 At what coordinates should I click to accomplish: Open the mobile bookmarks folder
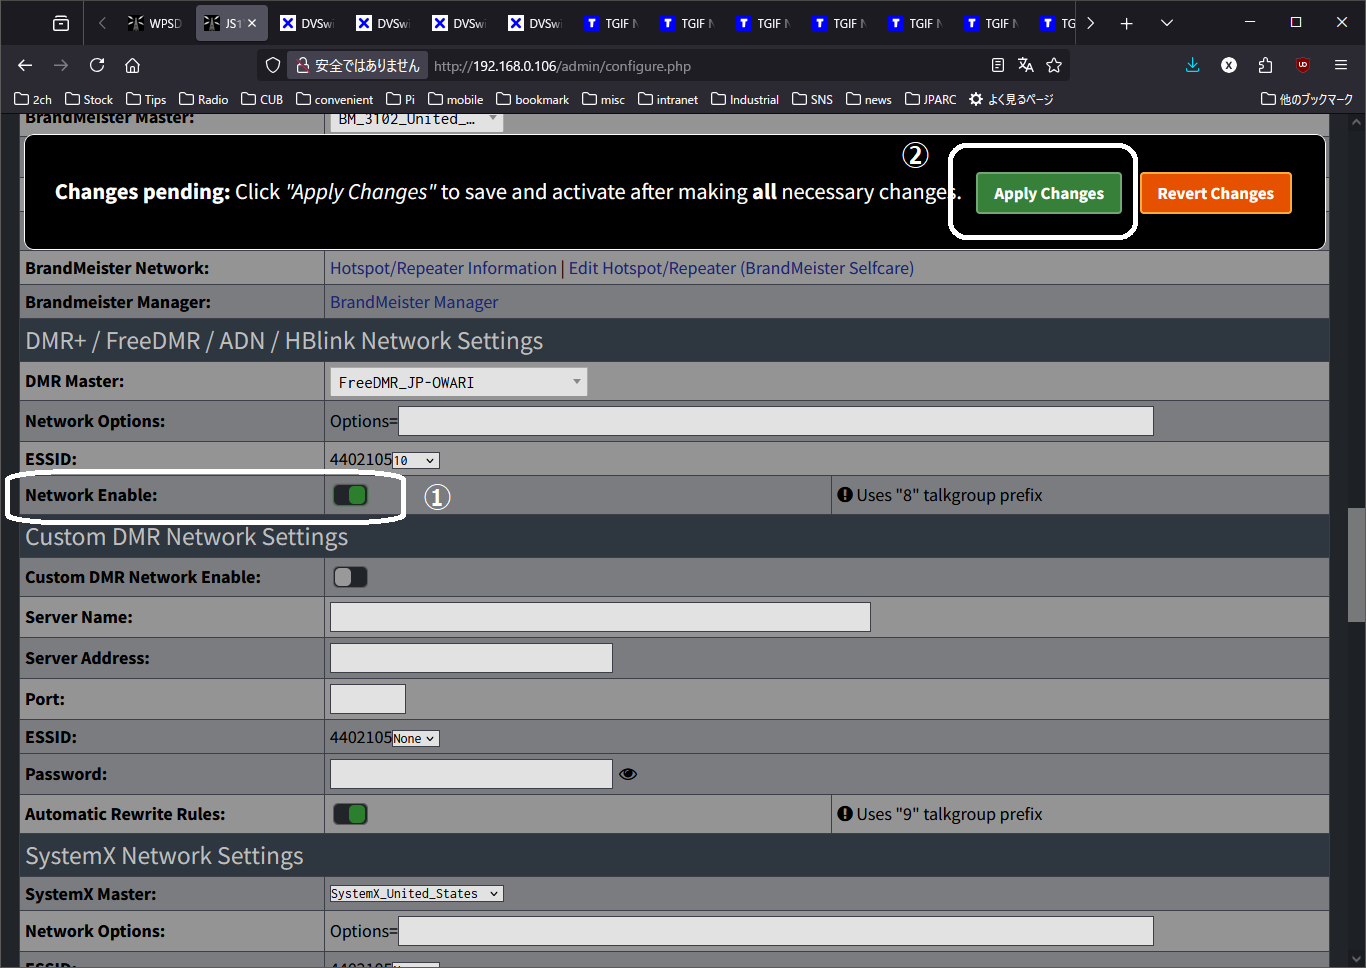pyautogui.click(x=455, y=99)
